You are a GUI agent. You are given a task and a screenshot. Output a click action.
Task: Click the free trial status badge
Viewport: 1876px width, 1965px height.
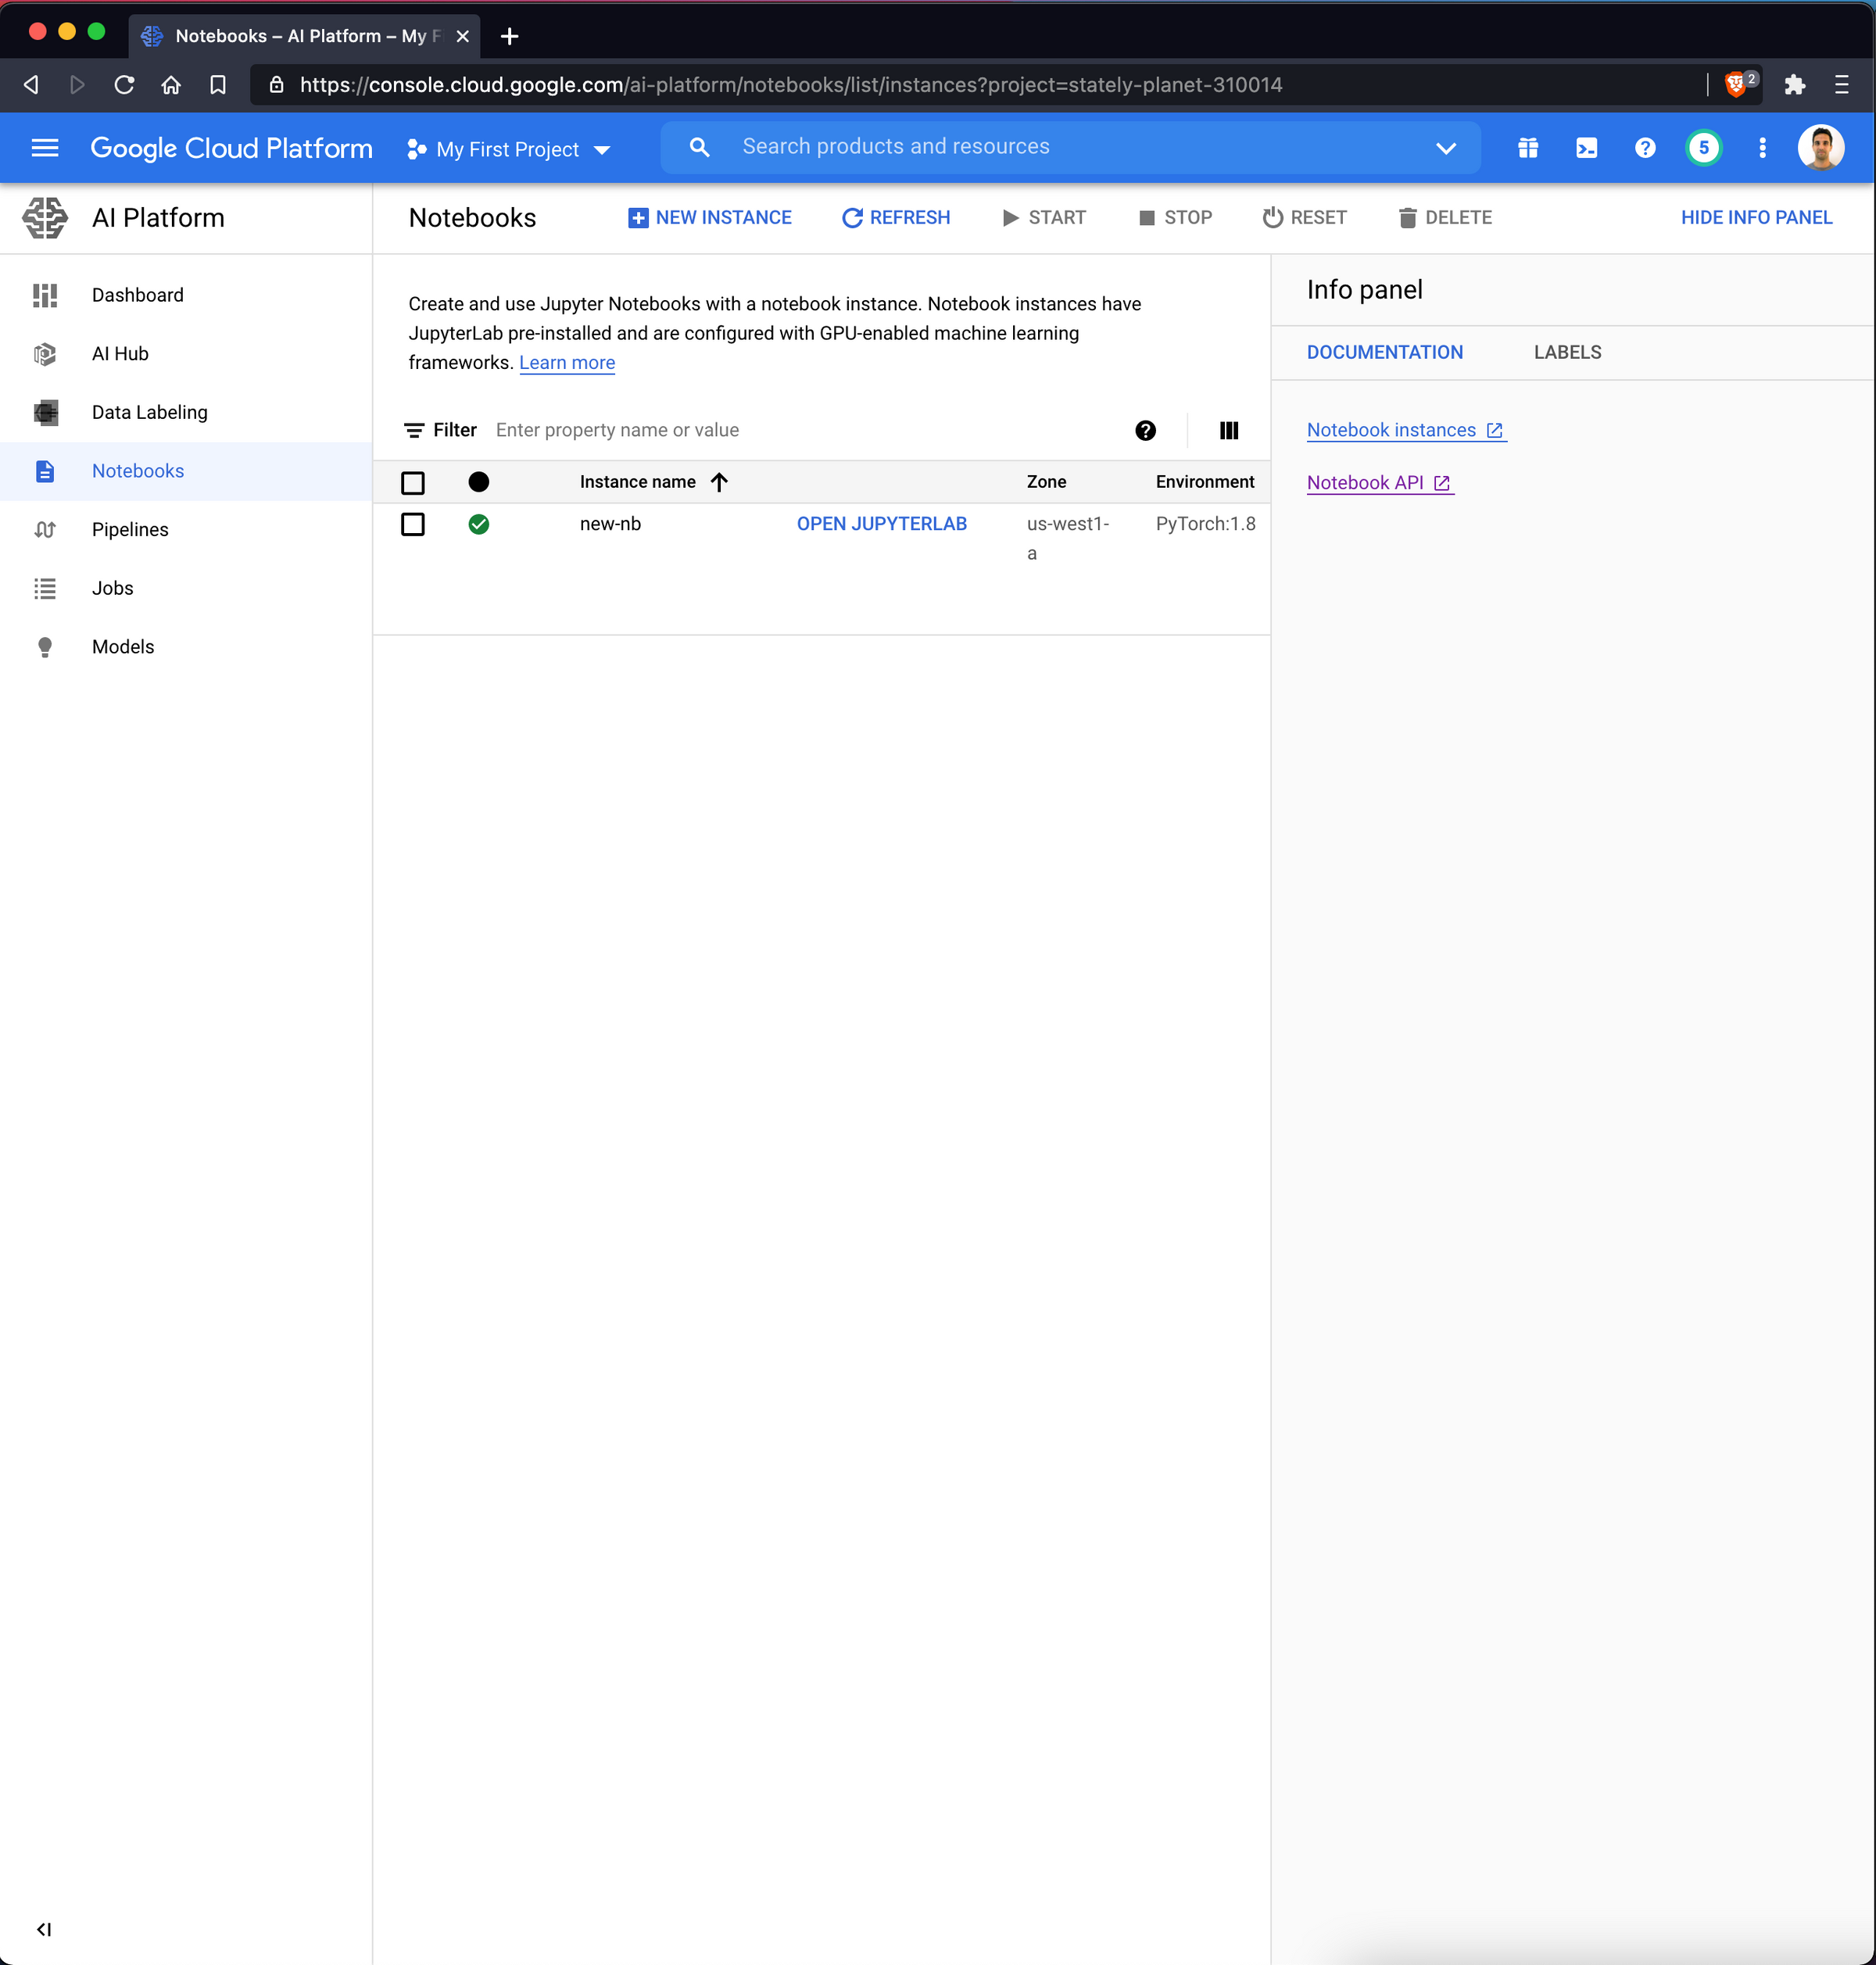(1704, 147)
